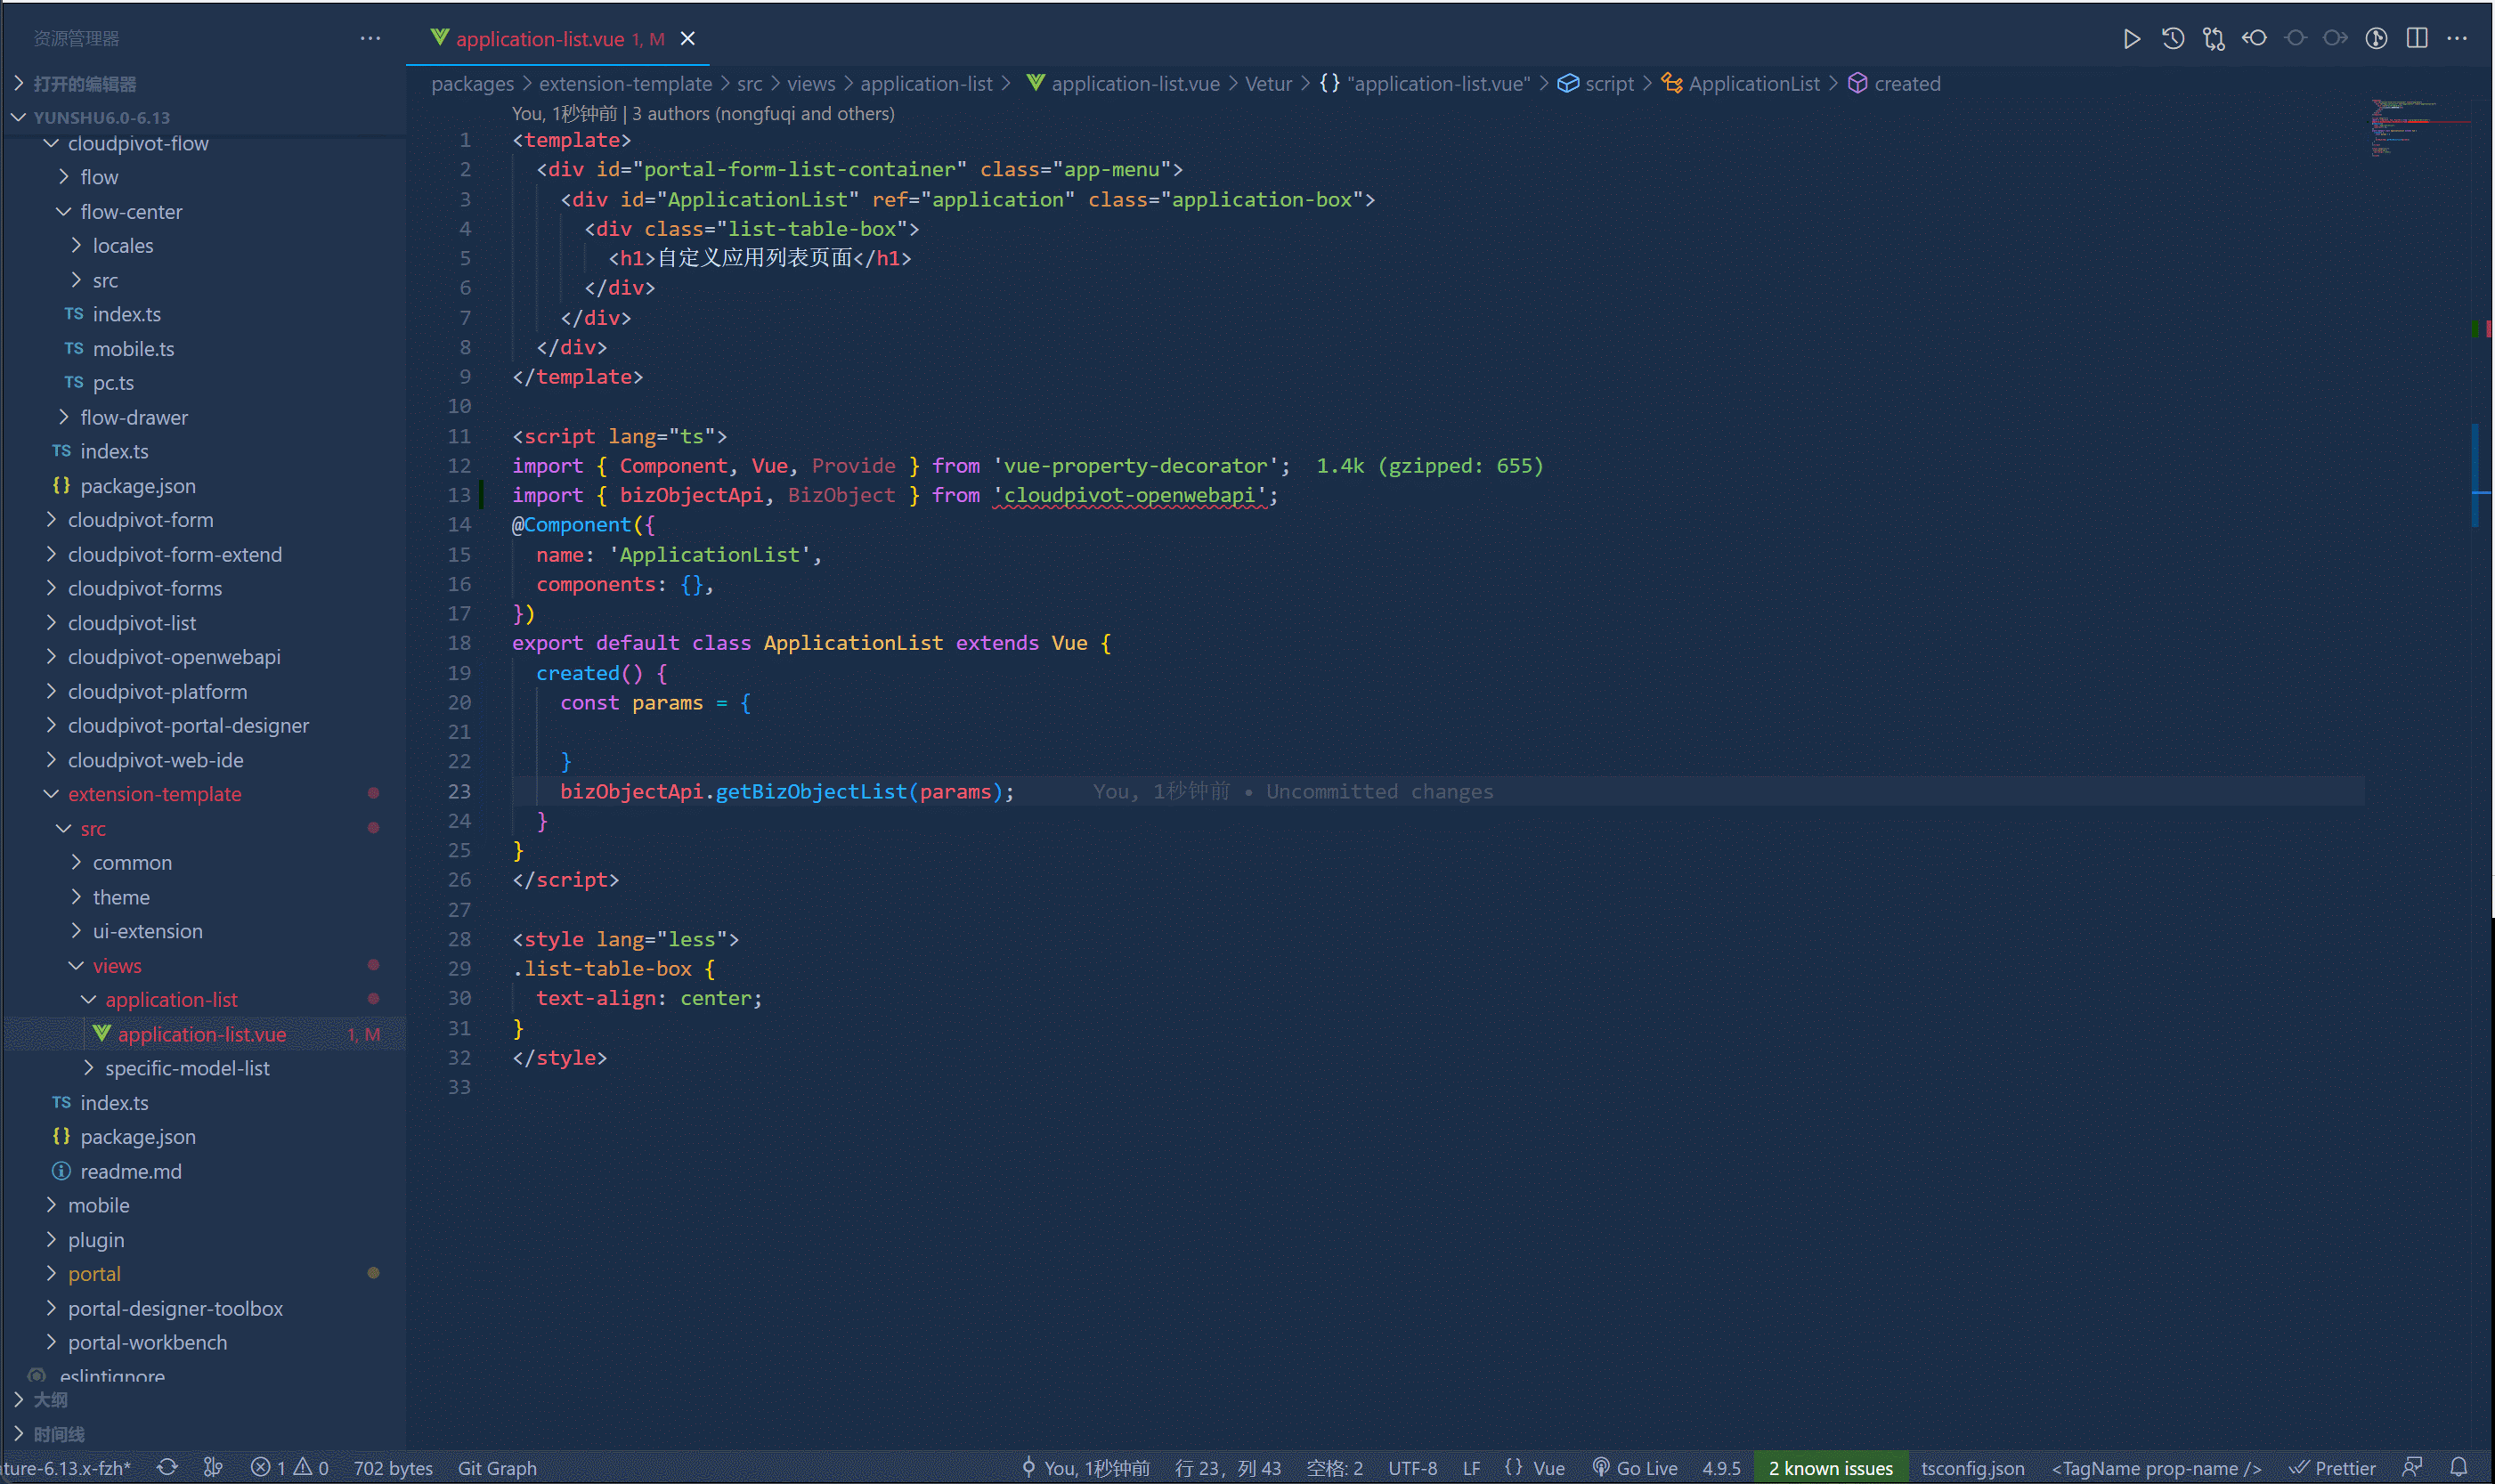Click breadcrumb extension-template

click(625, 84)
